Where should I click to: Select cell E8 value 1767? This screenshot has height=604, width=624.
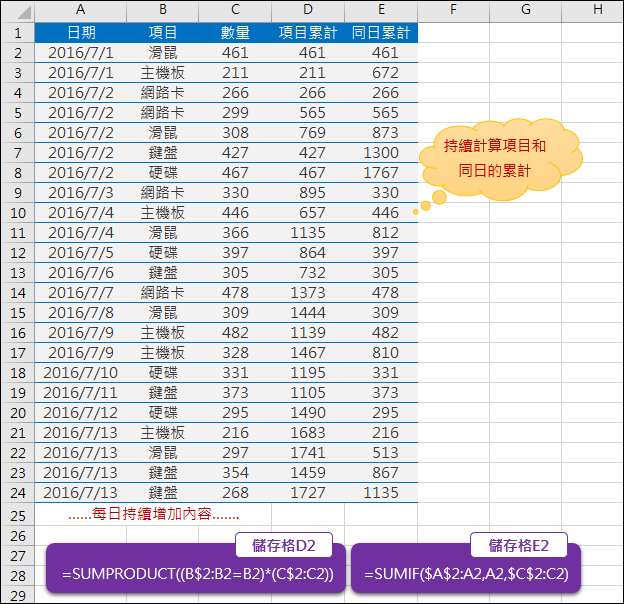(x=381, y=173)
